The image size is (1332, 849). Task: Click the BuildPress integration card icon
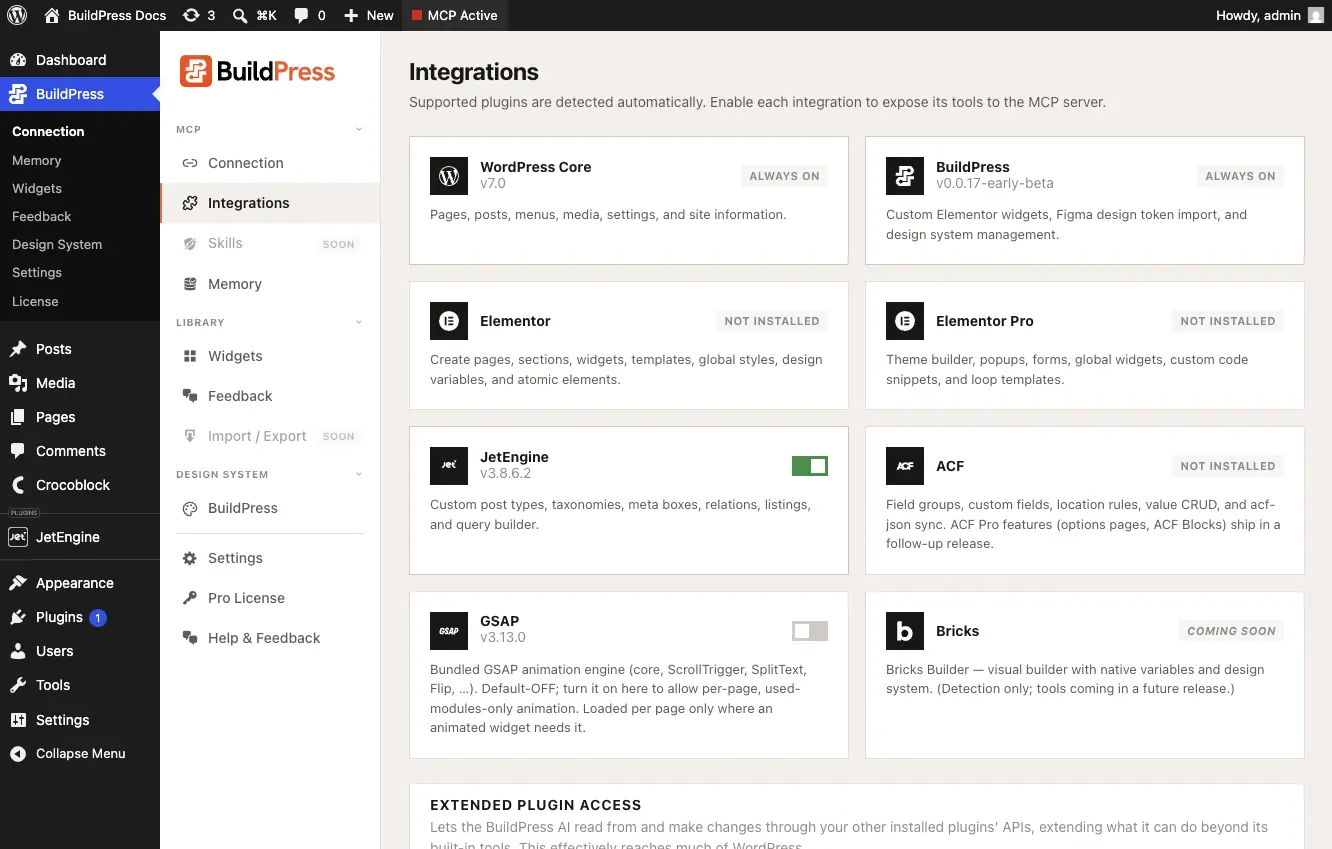(905, 176)
